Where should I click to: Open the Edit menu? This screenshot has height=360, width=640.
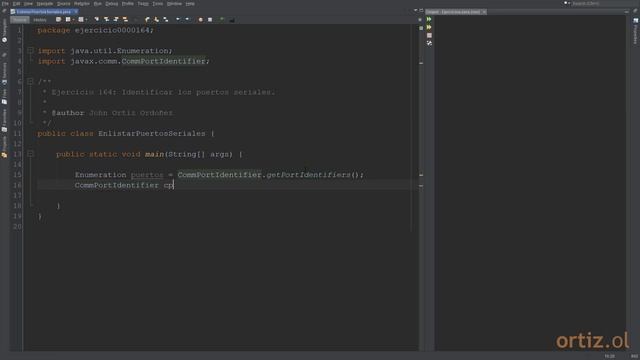click(16, 4)
